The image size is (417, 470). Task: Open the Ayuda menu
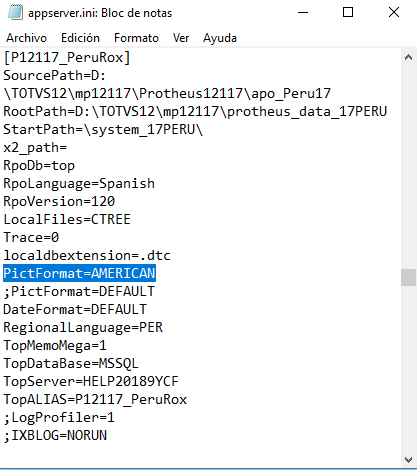tap(220, 38)
